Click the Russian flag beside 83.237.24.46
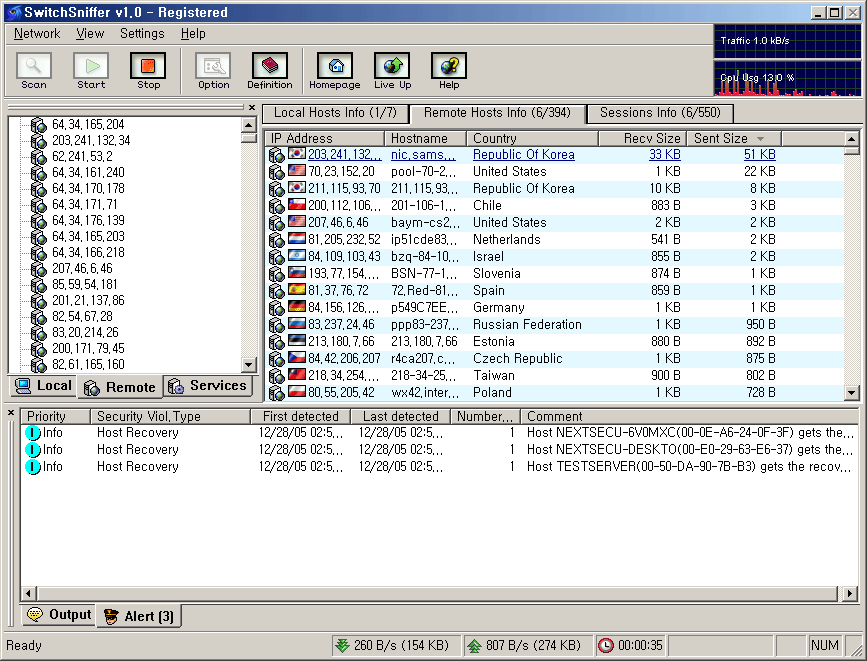Screen dimensions: 867x661 [297, 324]
